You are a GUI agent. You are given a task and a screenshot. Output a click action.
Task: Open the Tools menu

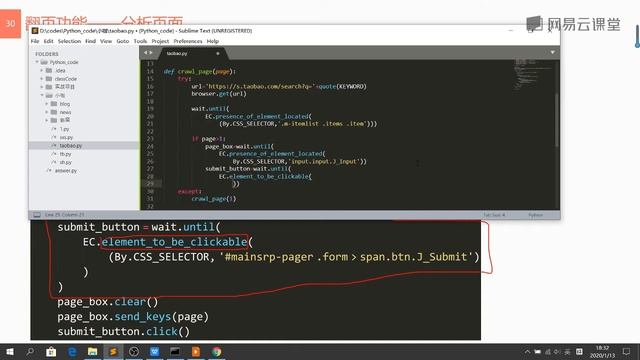click(x=140, y=41)
